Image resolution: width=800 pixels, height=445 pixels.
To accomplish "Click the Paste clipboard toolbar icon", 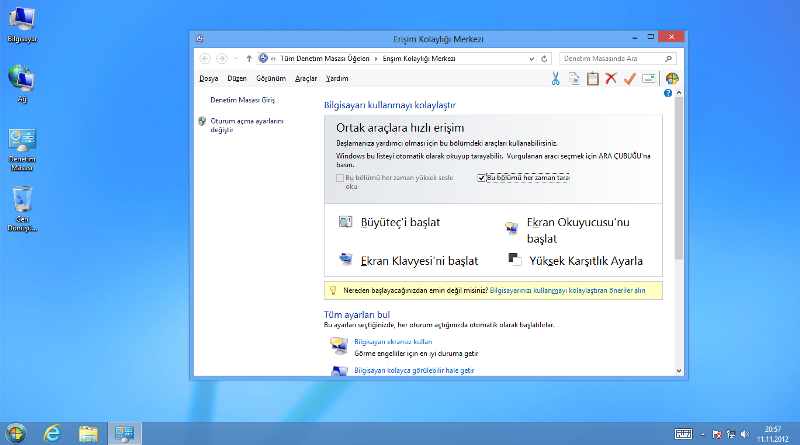I will tap(592, 79).
